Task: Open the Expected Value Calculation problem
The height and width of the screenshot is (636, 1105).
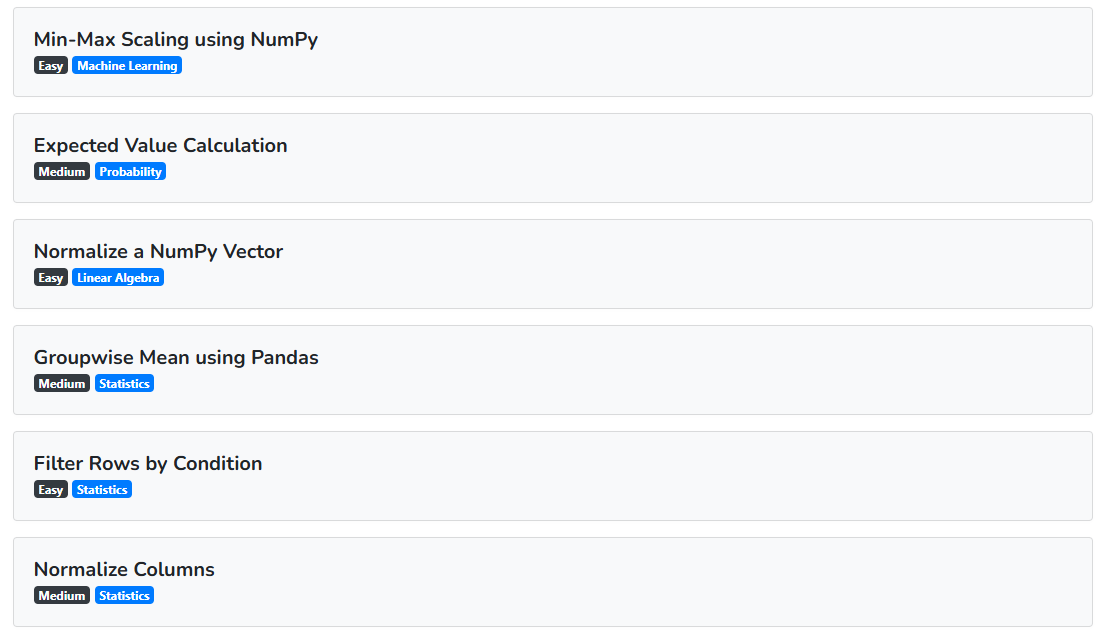Action: click(x=160, y=146)
